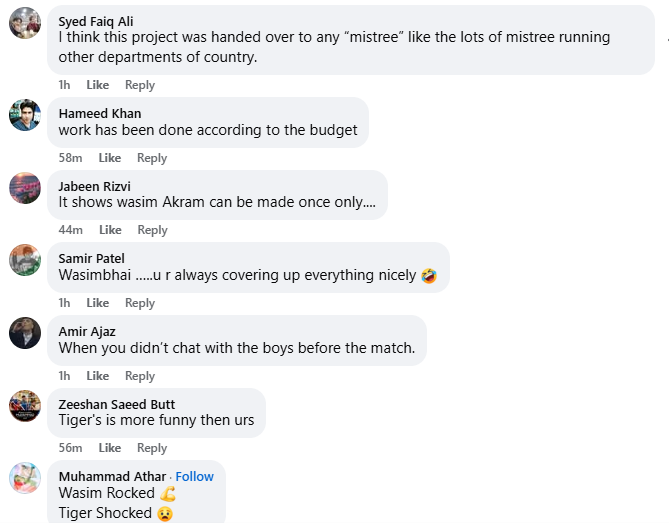Open Syed Faiq Ali's profile picture
Image resolution: width=669 pixels, height=523 pixels.
point(25,23)
